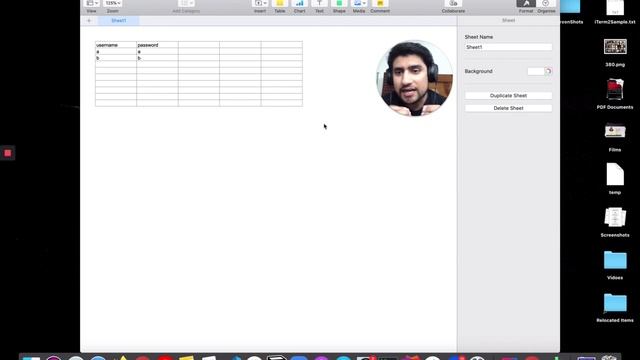Open the Background color wheel picker
Screen dimensions: 640x360
(548, 71)
